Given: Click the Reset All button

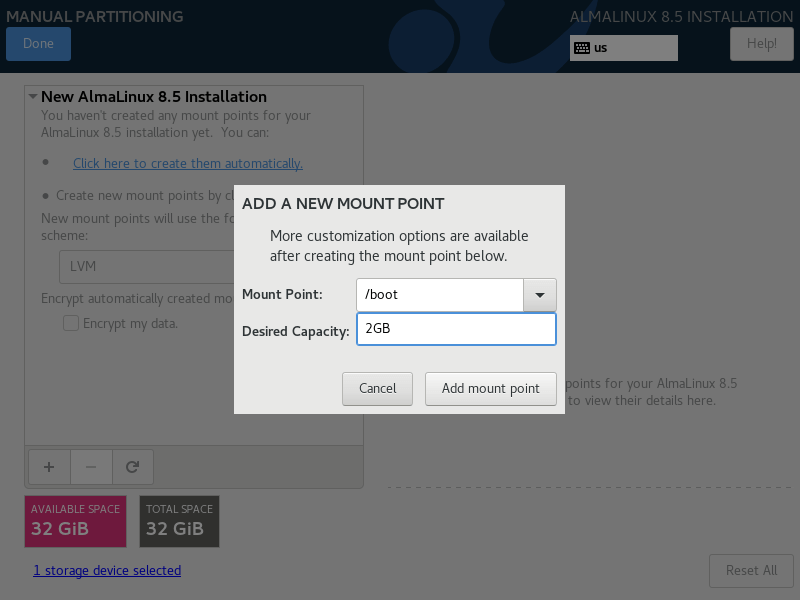Looking at the screenshot, I should 751,570.
